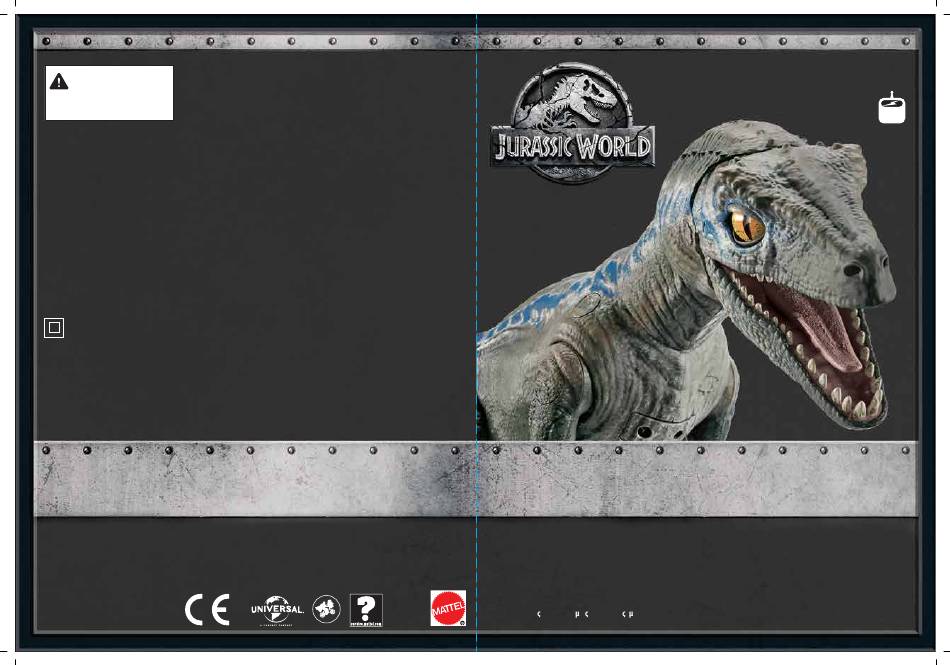Click the Universal globe logo
The width and height of the screenshot is (950, 665).
277,610
